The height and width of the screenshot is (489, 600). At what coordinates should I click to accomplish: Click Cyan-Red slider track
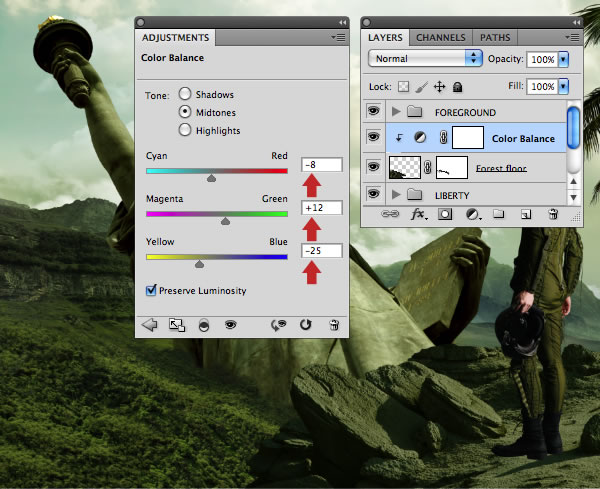(217, 171)
